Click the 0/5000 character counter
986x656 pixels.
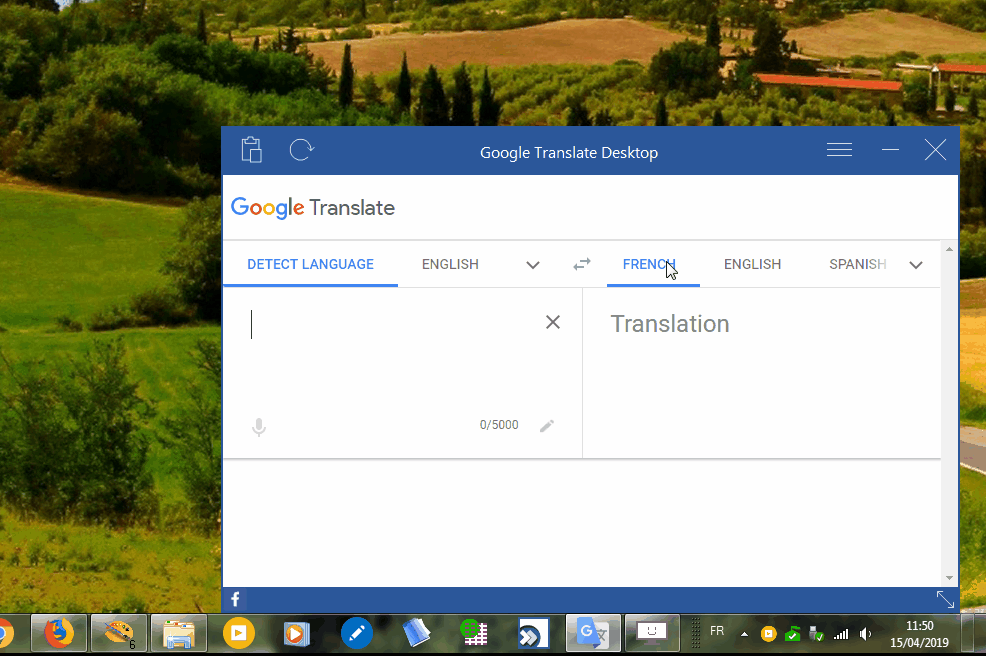pyautogui.click(x=499, y=425)
